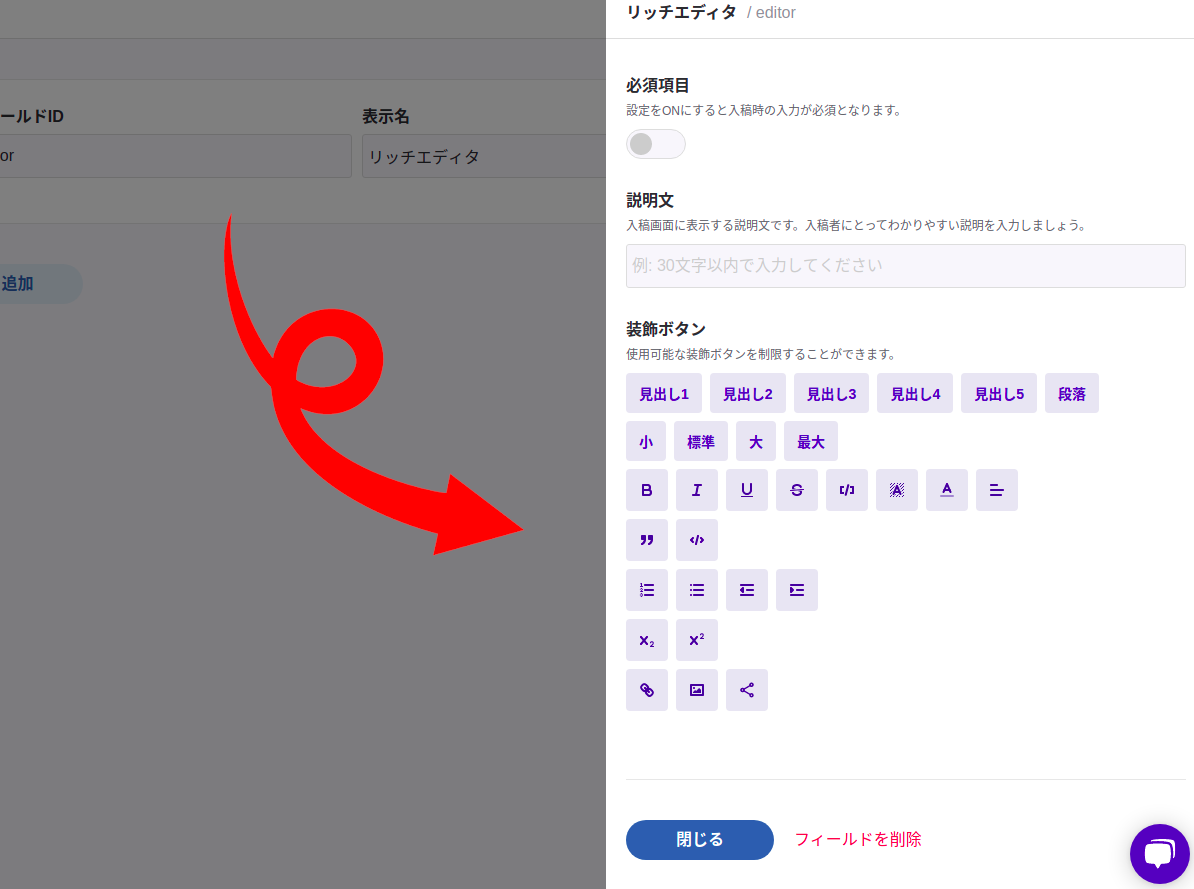Toggle the strikethrough decoration button
The width and height of the screenshot is (1194, 889).
pos(797,490)
